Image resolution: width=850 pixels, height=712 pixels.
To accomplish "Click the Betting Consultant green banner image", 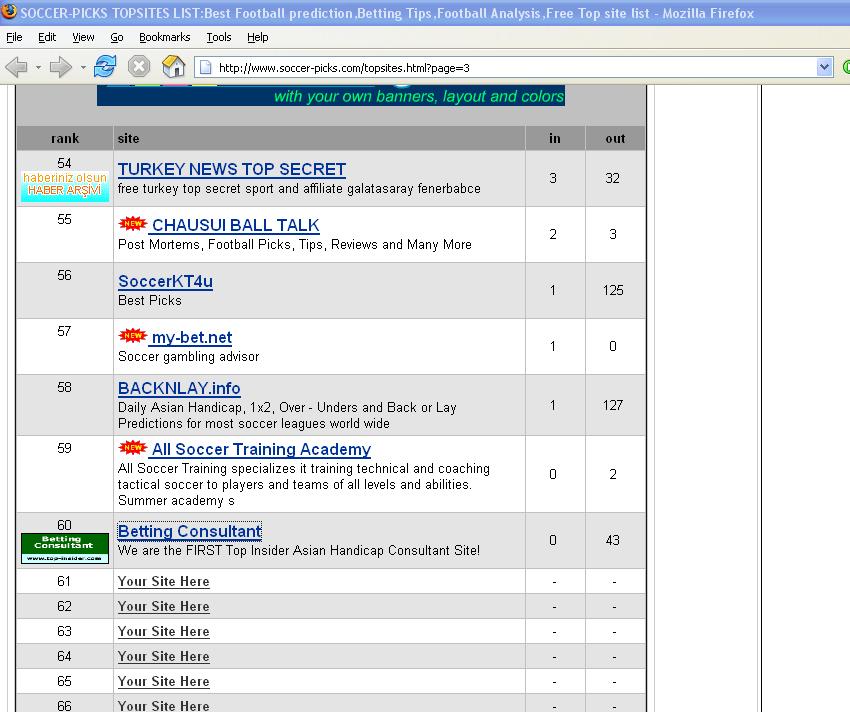I will point(64,548).
